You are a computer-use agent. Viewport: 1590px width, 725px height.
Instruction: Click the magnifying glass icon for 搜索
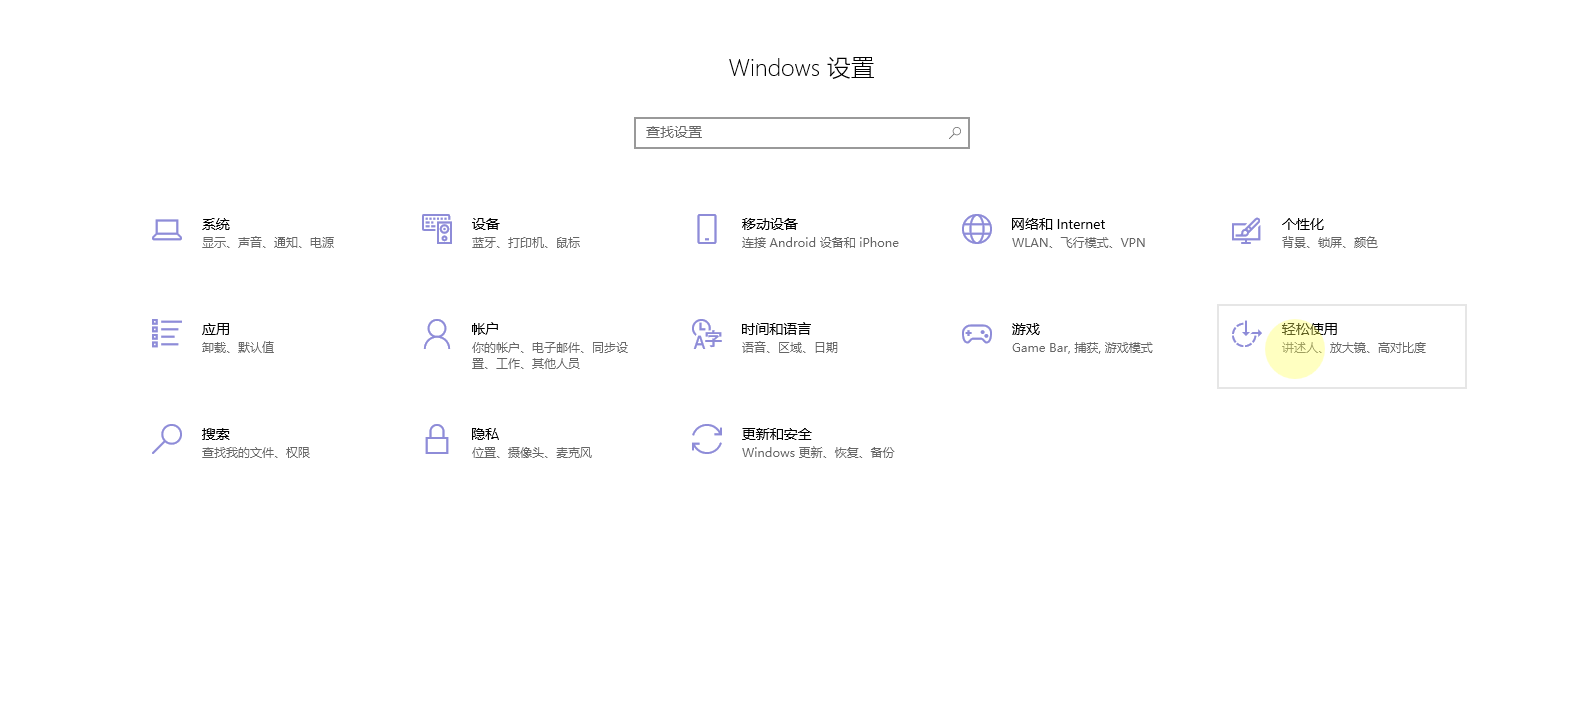167,439
